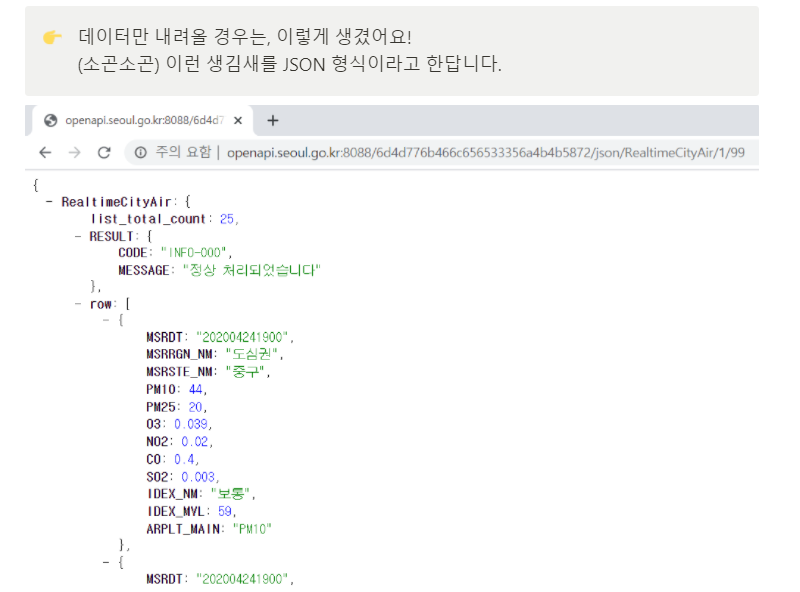Viewport: 800px width, 592px height.
Task: Click the NO2 value 0.02
Action: pyautogui.click(x=194, y=441)
